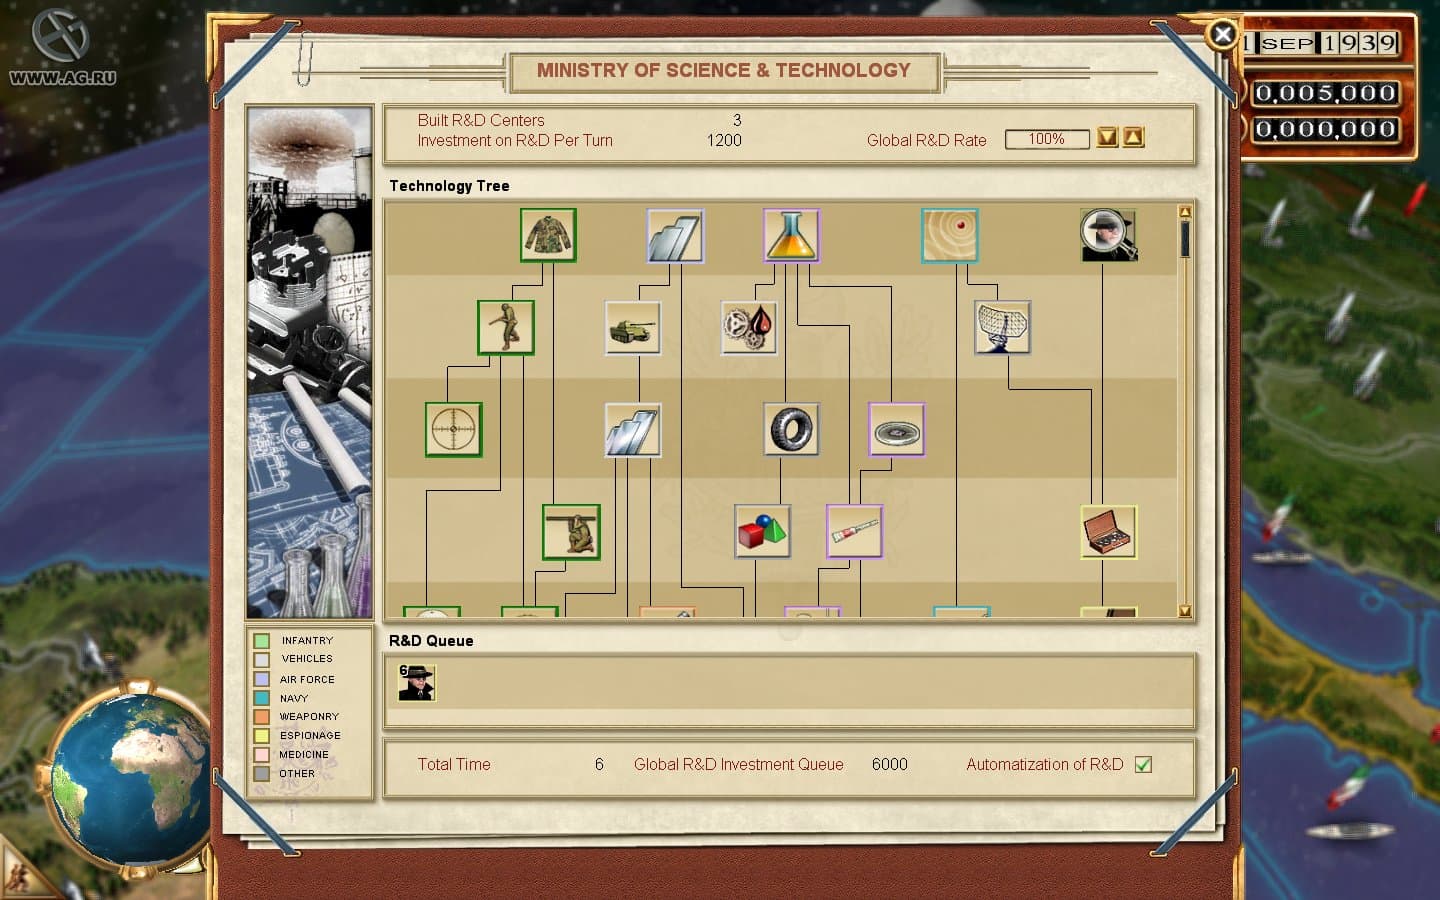
Task: Increase the Global R&D Rate
Action: pos(1132,138)
